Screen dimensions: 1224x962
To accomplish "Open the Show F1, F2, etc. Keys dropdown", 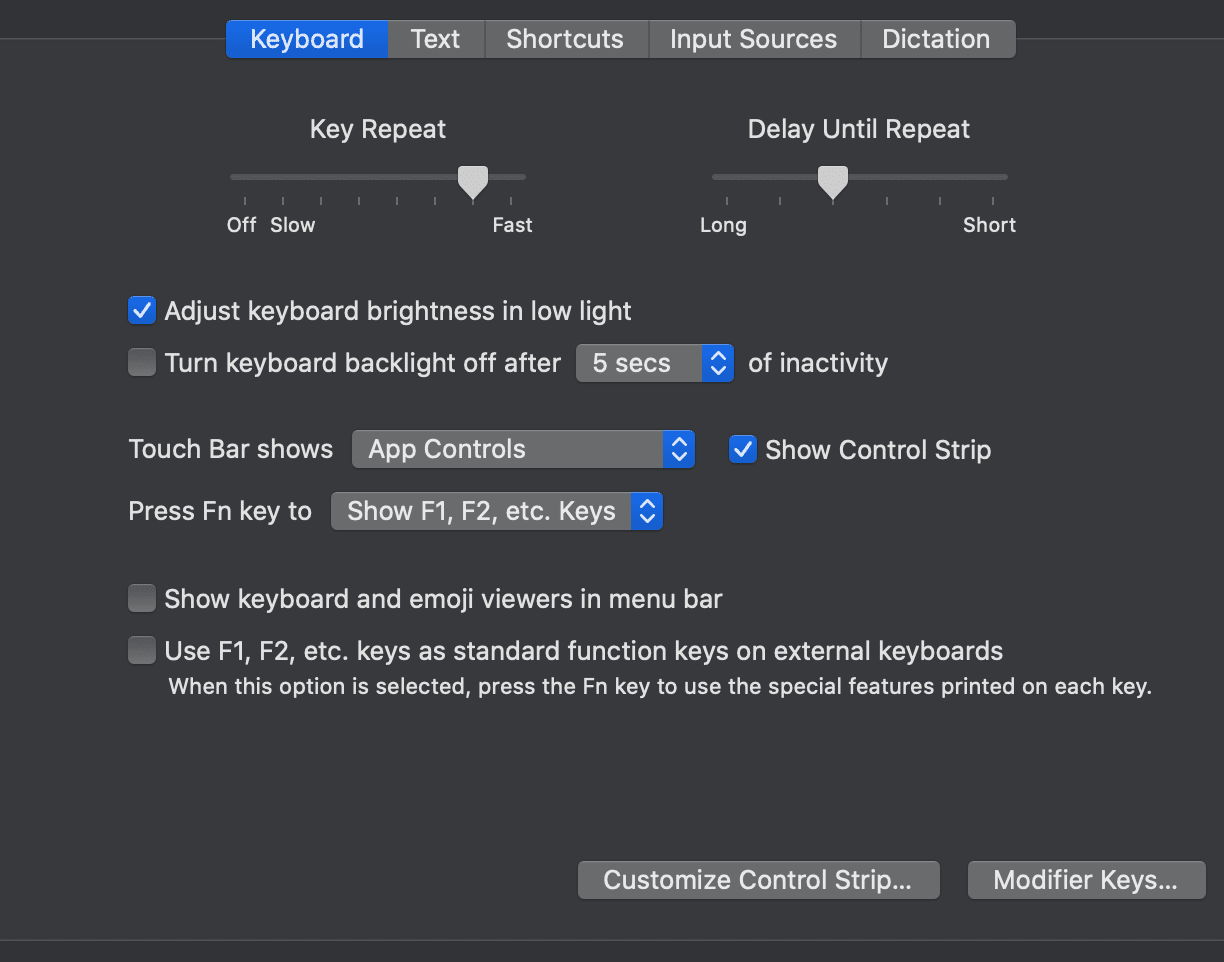I will 482,511.
